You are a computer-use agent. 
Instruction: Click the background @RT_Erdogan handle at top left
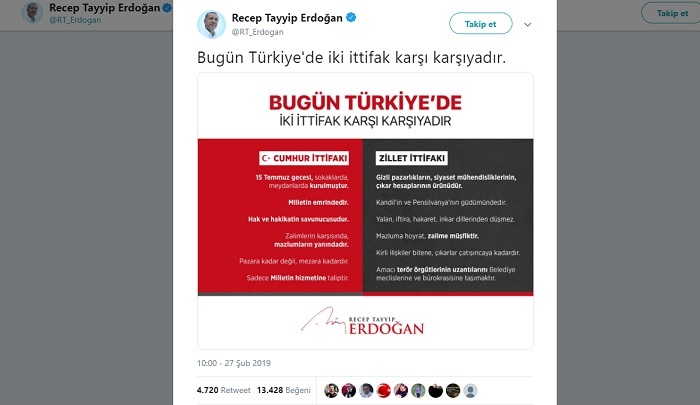[x=75, y=20]
